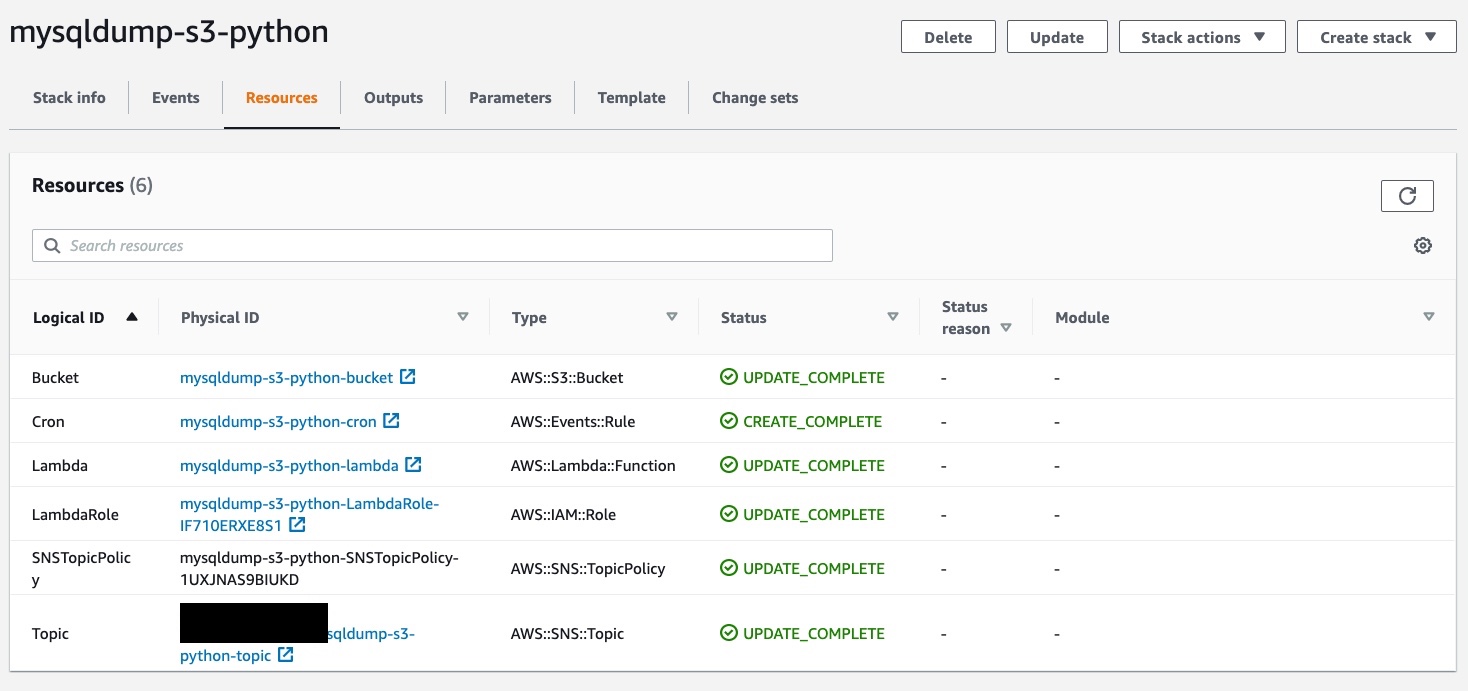The image size is (1468, 691).
Task: Click AWS::Lambda::Function type cell
Action: click(593, 466)
